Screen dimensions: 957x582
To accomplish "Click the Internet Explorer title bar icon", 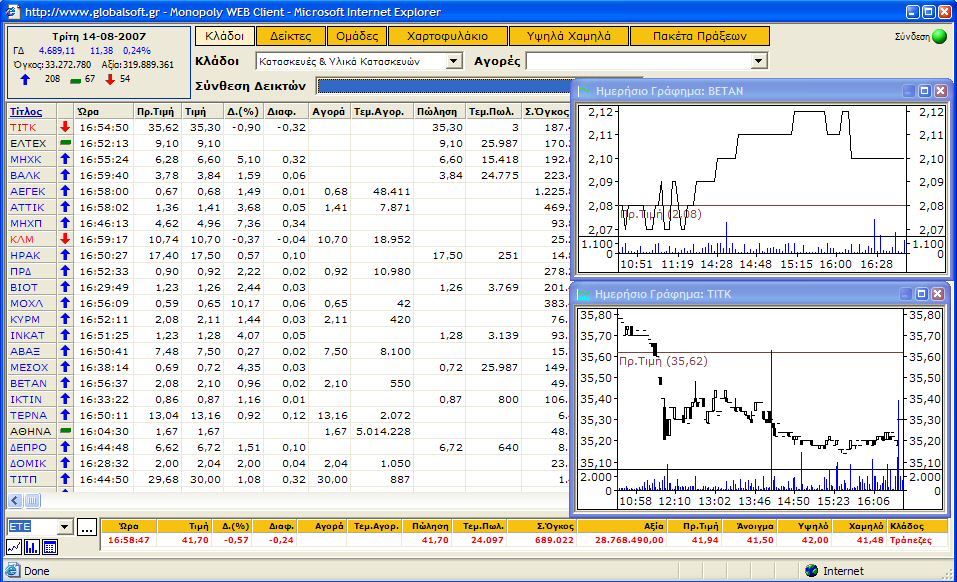I will pos(12,12).
